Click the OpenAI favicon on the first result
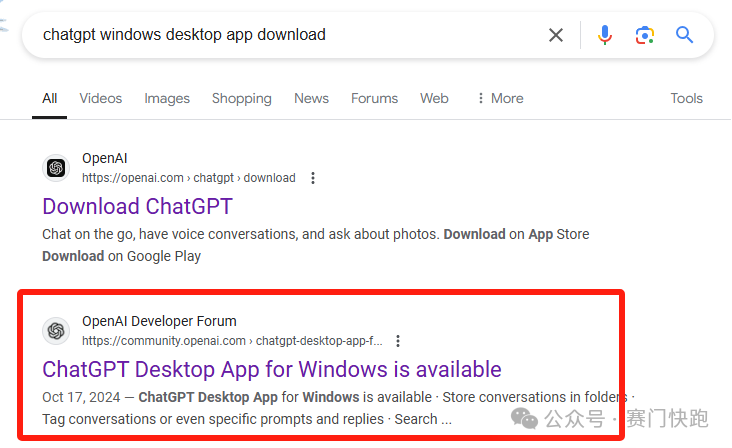 (x=57, y=168)
